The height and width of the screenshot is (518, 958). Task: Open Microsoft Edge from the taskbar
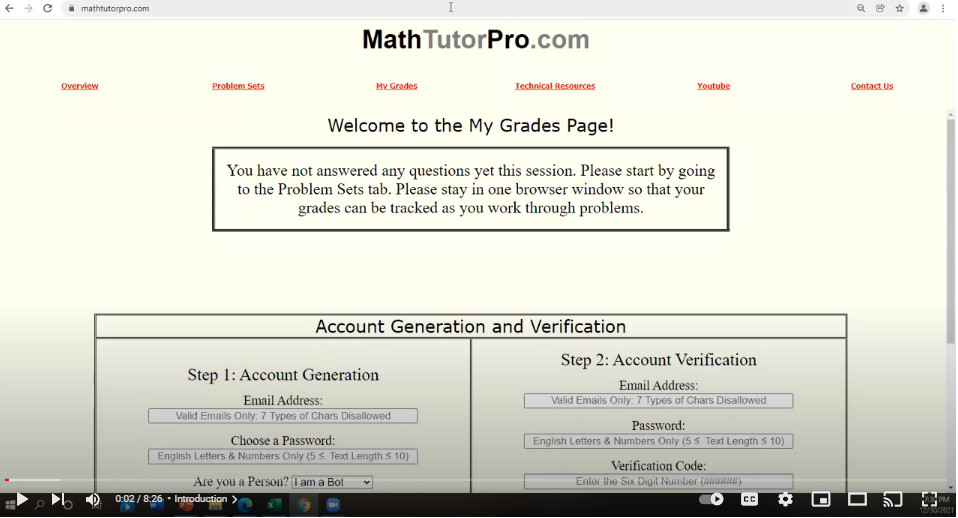[245, 505]
